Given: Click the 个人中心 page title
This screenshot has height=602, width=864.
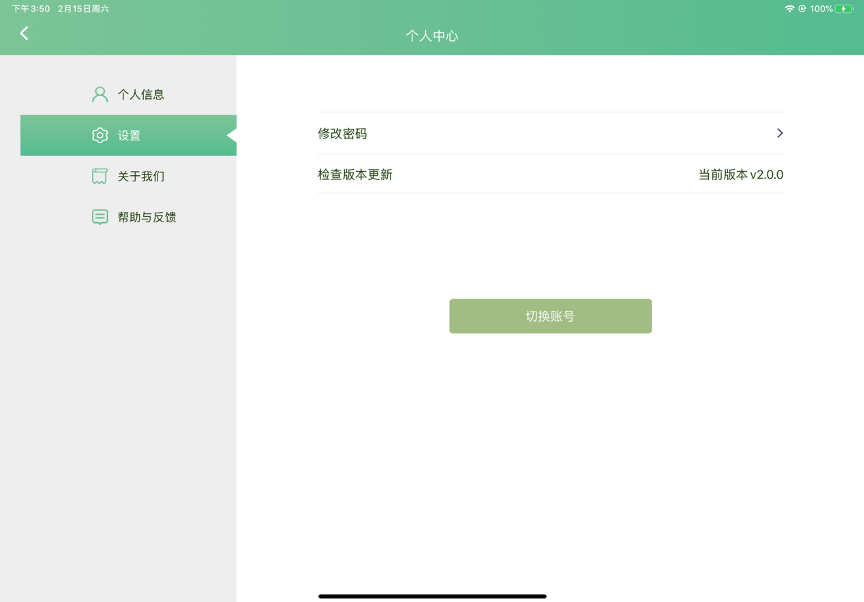Looking at the screenshot, I should [x=432, y=36].
